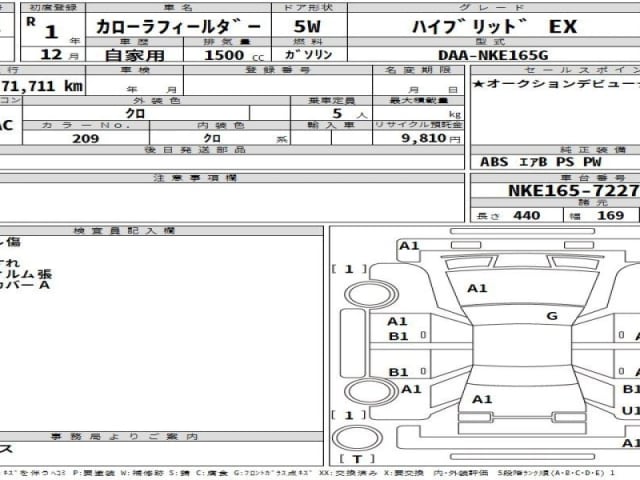640x480 pixels.
Task: Click the 車台番号 header label
Action: tap(592, 178)
